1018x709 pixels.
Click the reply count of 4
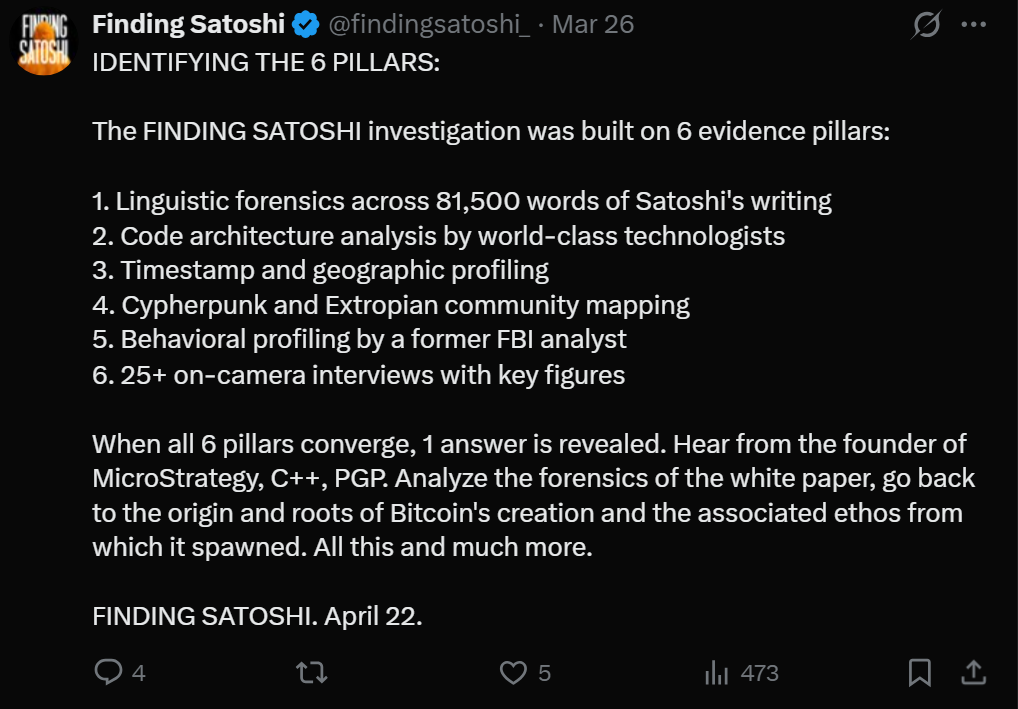click(138, 673)
